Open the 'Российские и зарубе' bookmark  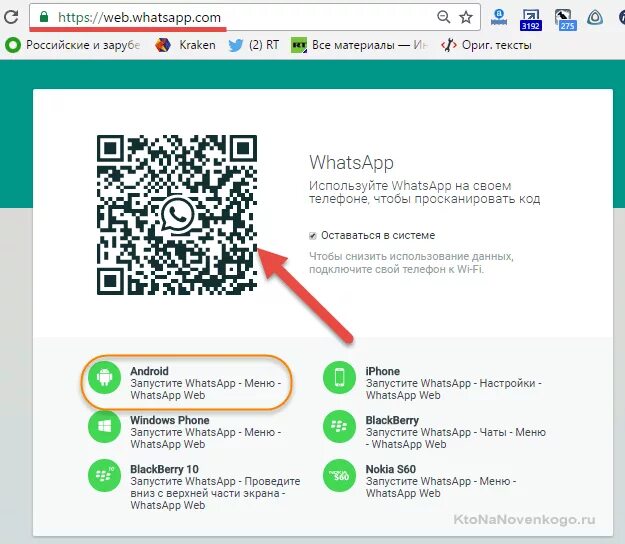coord(73,45)
